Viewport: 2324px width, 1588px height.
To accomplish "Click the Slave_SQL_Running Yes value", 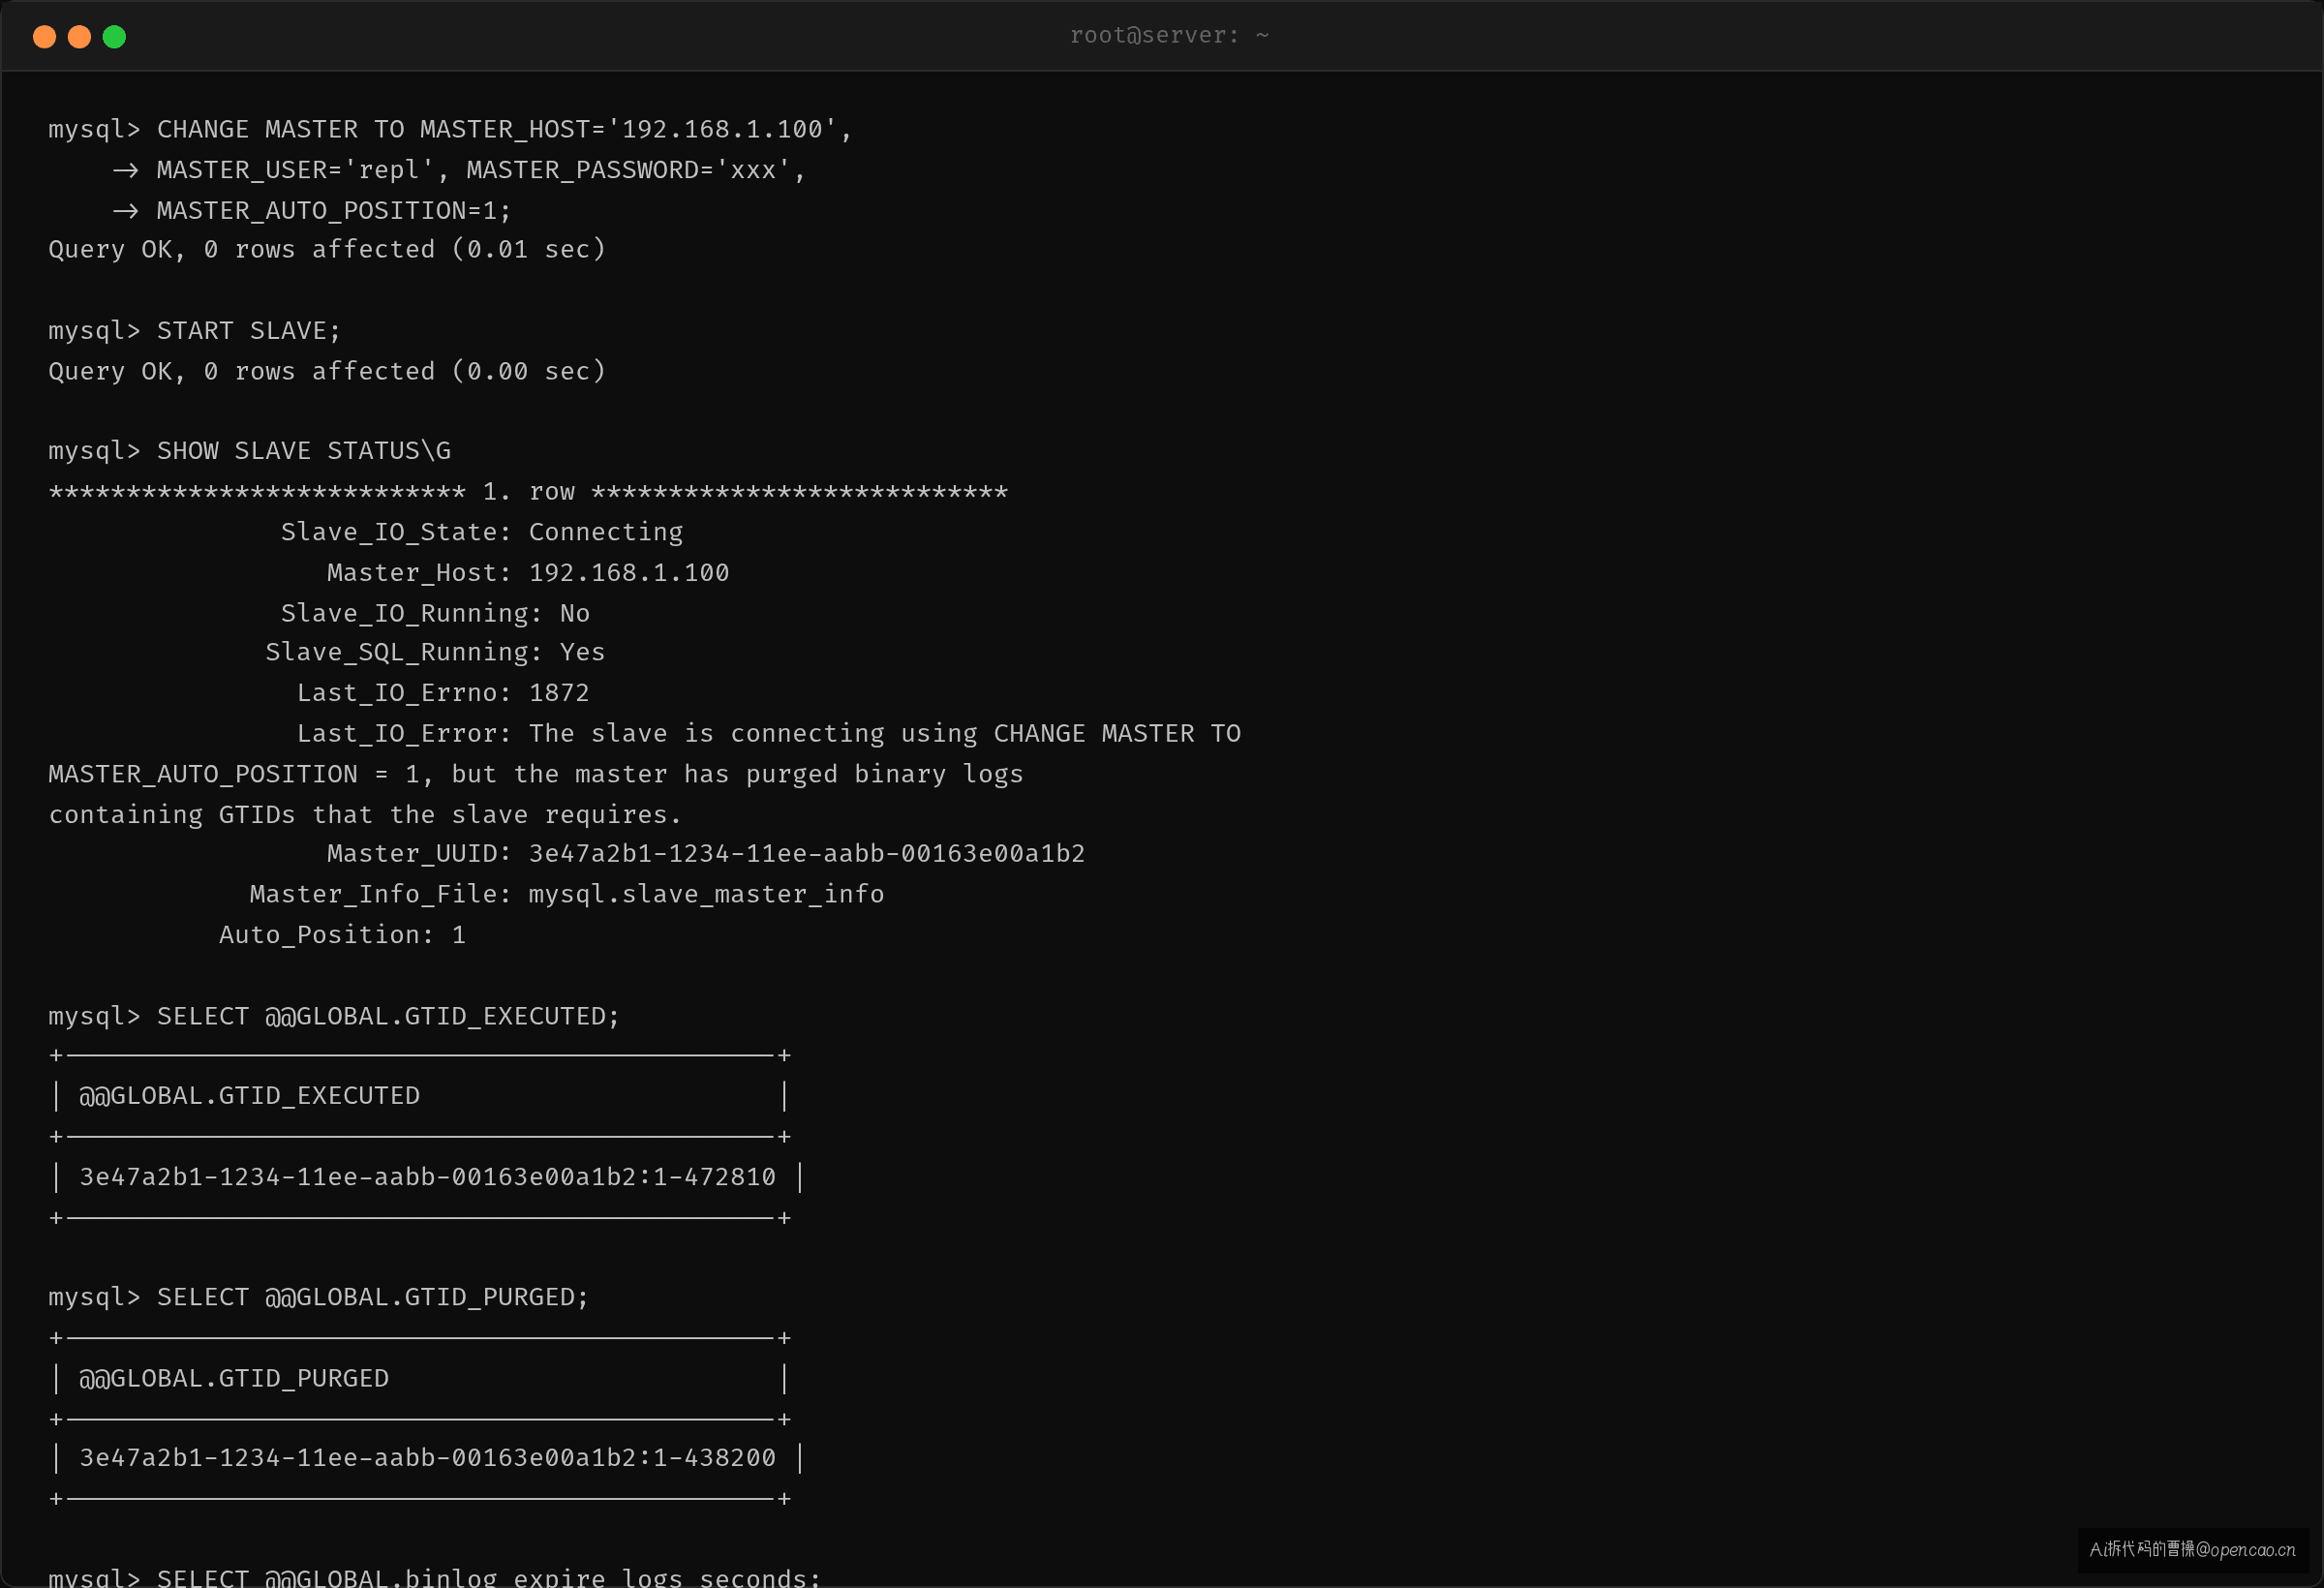I will [x=582, y=652].
